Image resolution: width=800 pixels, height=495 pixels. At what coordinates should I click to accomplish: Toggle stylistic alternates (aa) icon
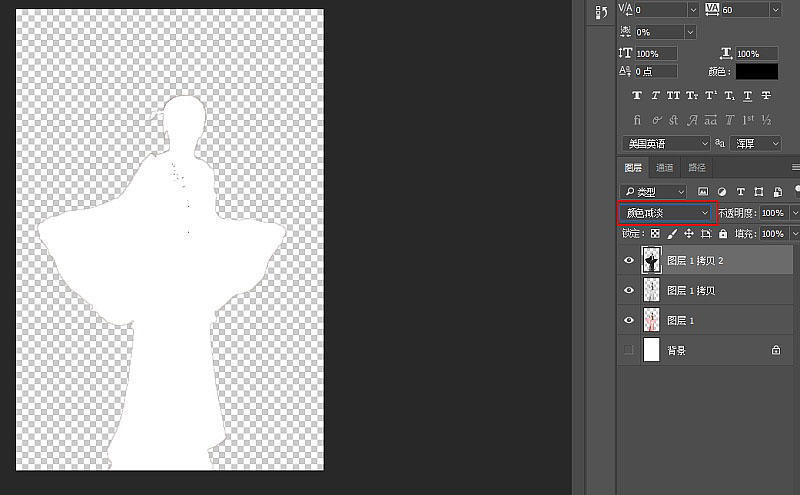click(x=711, y=120)
